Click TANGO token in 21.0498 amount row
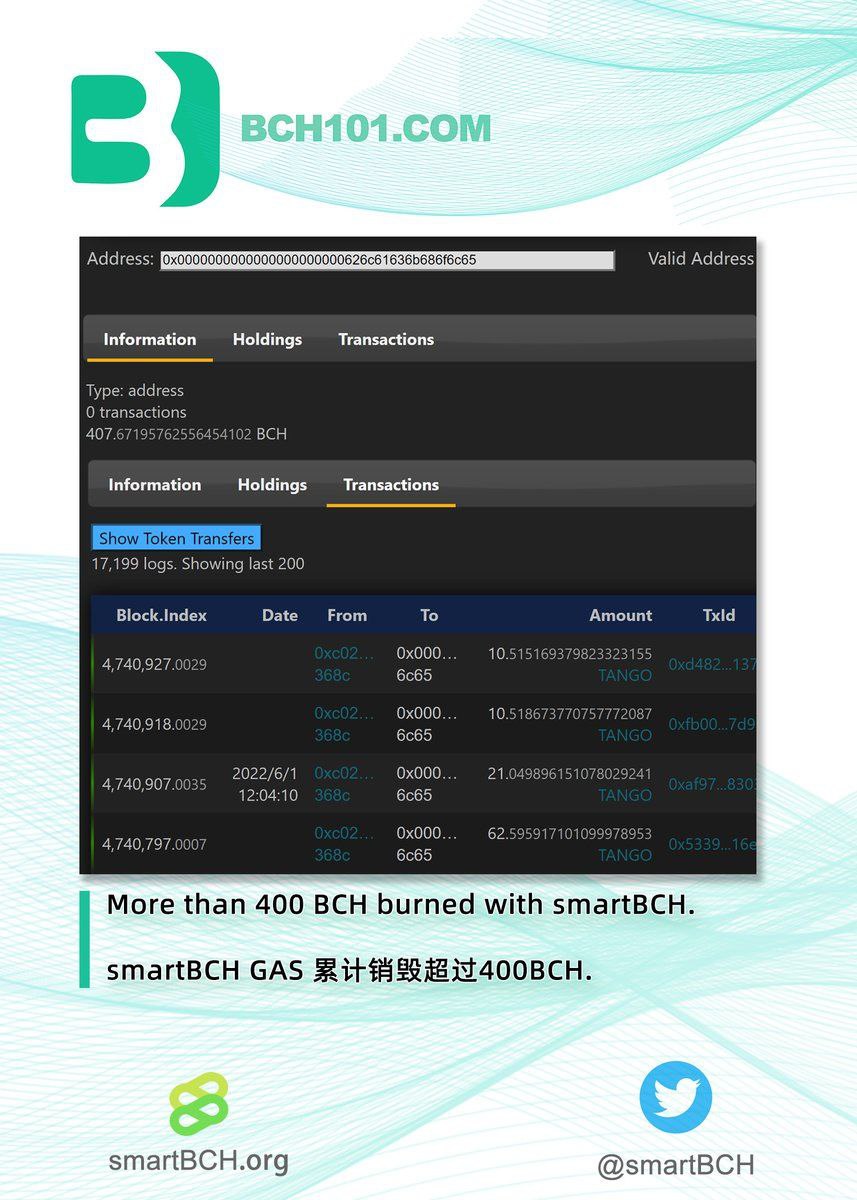Screen dimensions: 857x1200 (x=625, y=795)
